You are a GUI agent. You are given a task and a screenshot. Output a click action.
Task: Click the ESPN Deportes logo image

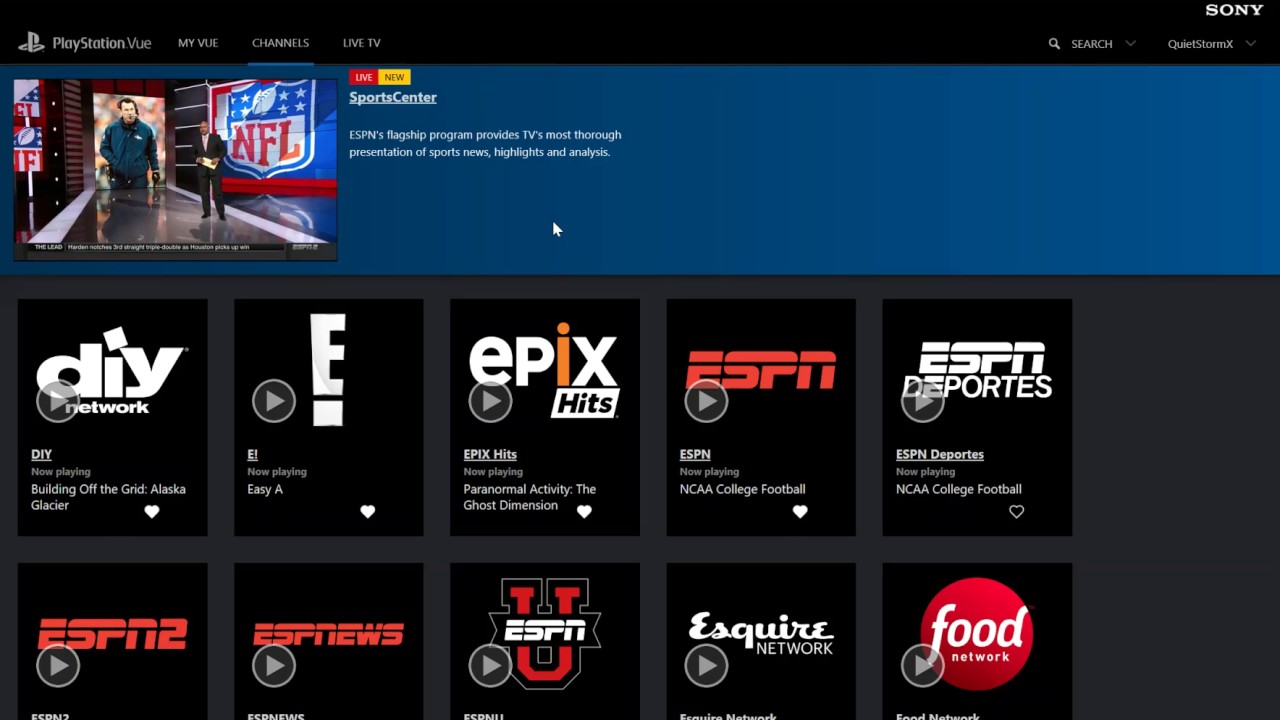[x=977, y=369]
